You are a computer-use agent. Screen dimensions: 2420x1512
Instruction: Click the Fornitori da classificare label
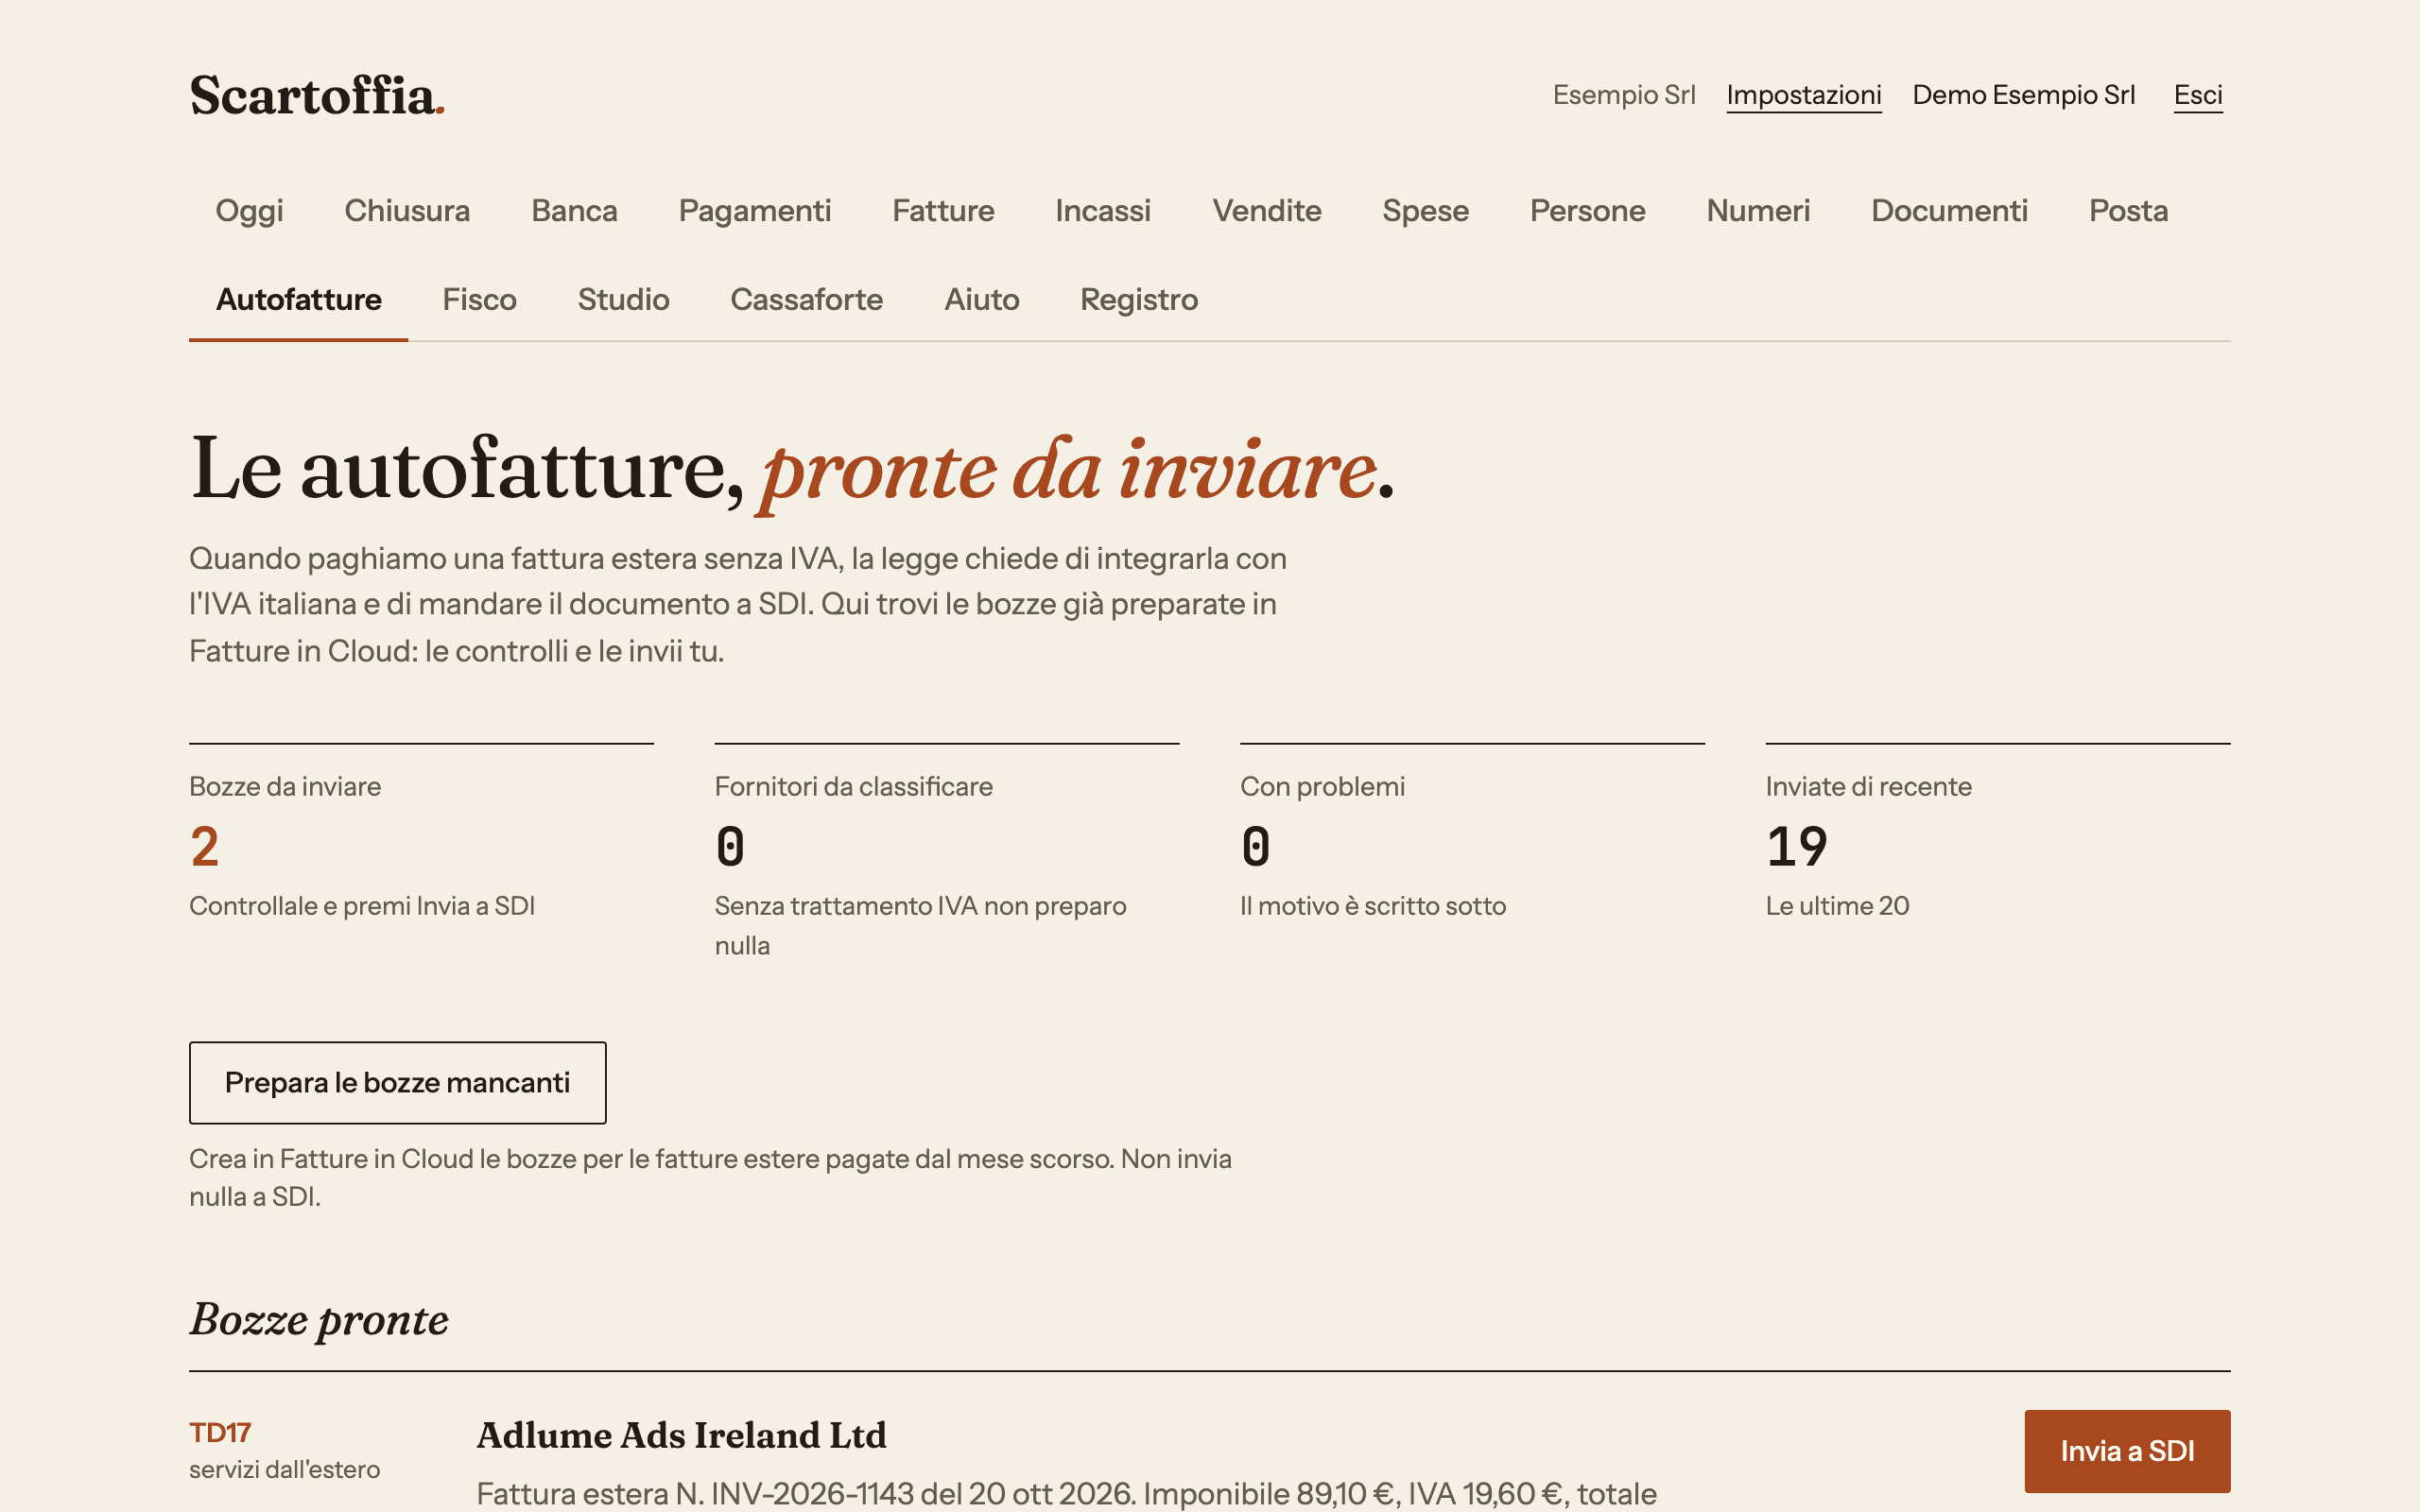853,786
